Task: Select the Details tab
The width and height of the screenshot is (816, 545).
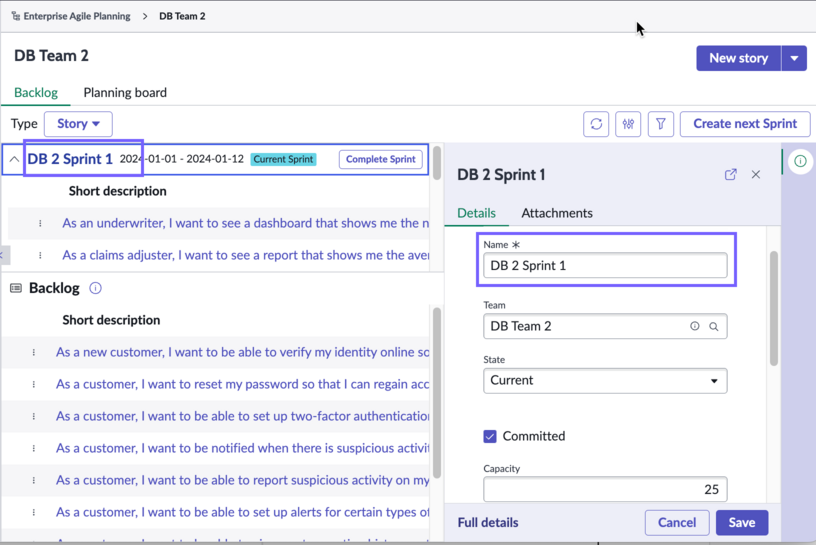Action: pyautogui.click(x=476, y=213)
